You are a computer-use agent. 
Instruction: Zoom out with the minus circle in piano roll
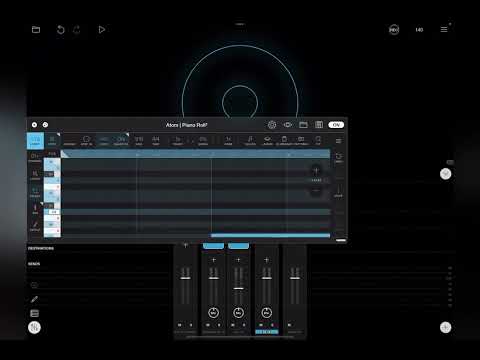pos(316,191)
